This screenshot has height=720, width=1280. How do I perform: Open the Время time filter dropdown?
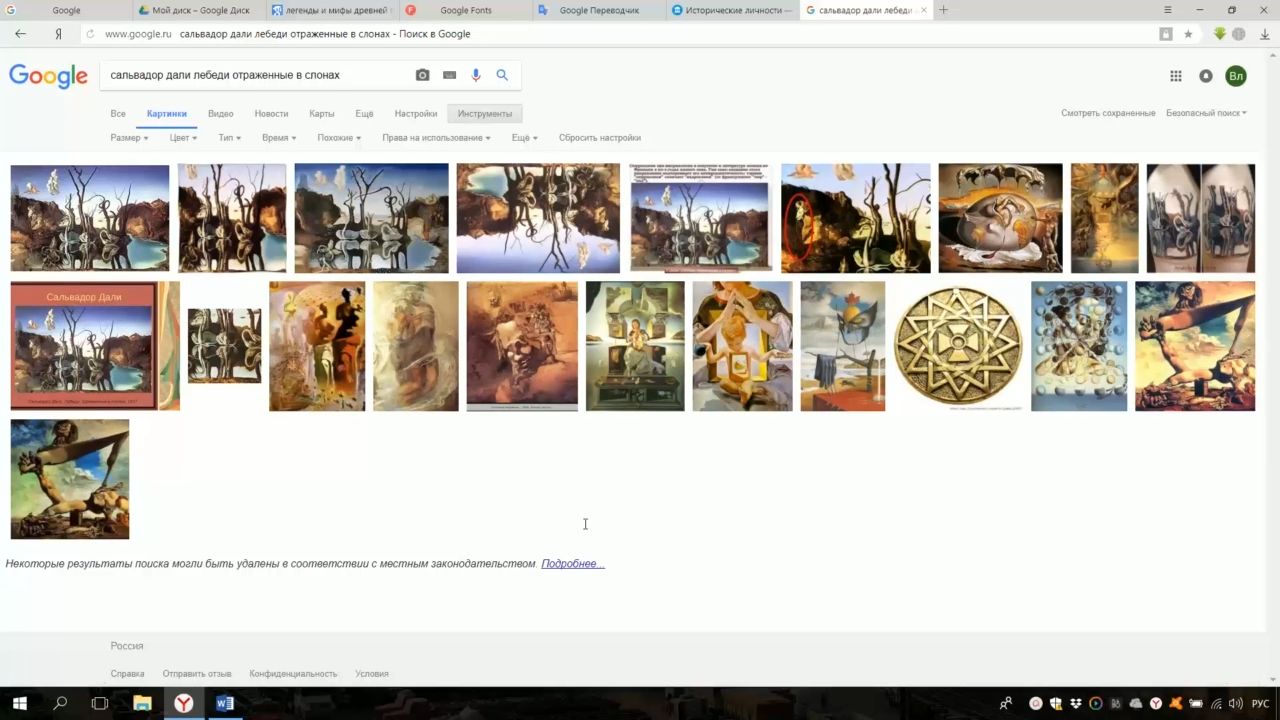tap(278, 138)
